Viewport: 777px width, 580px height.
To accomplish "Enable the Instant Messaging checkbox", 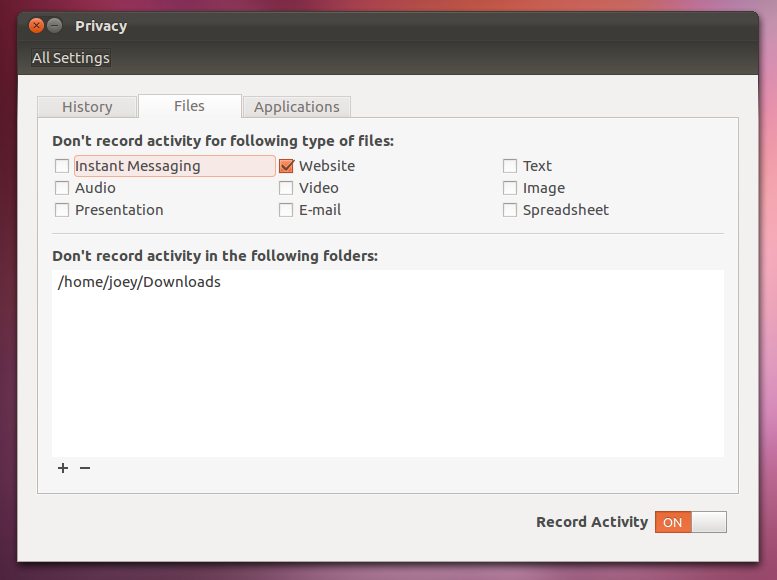I will 62,166.
